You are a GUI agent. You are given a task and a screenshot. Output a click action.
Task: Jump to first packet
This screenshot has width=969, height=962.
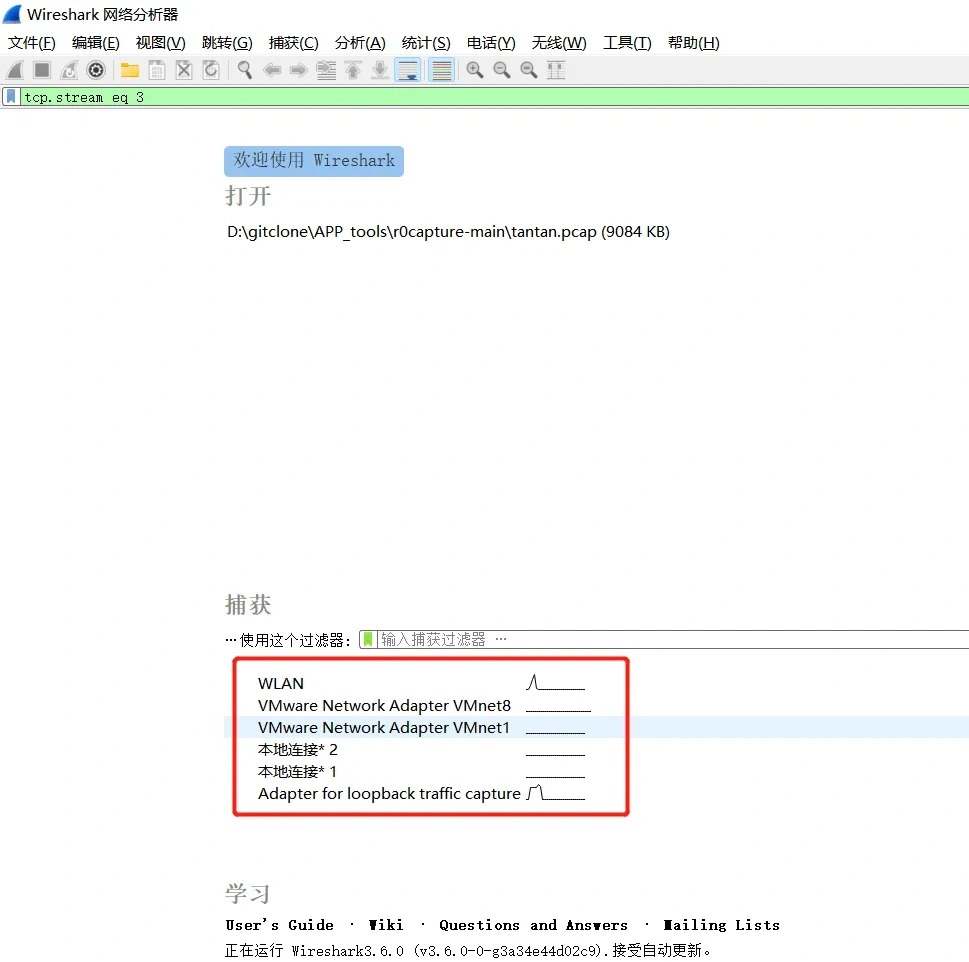tap(353, 70)
